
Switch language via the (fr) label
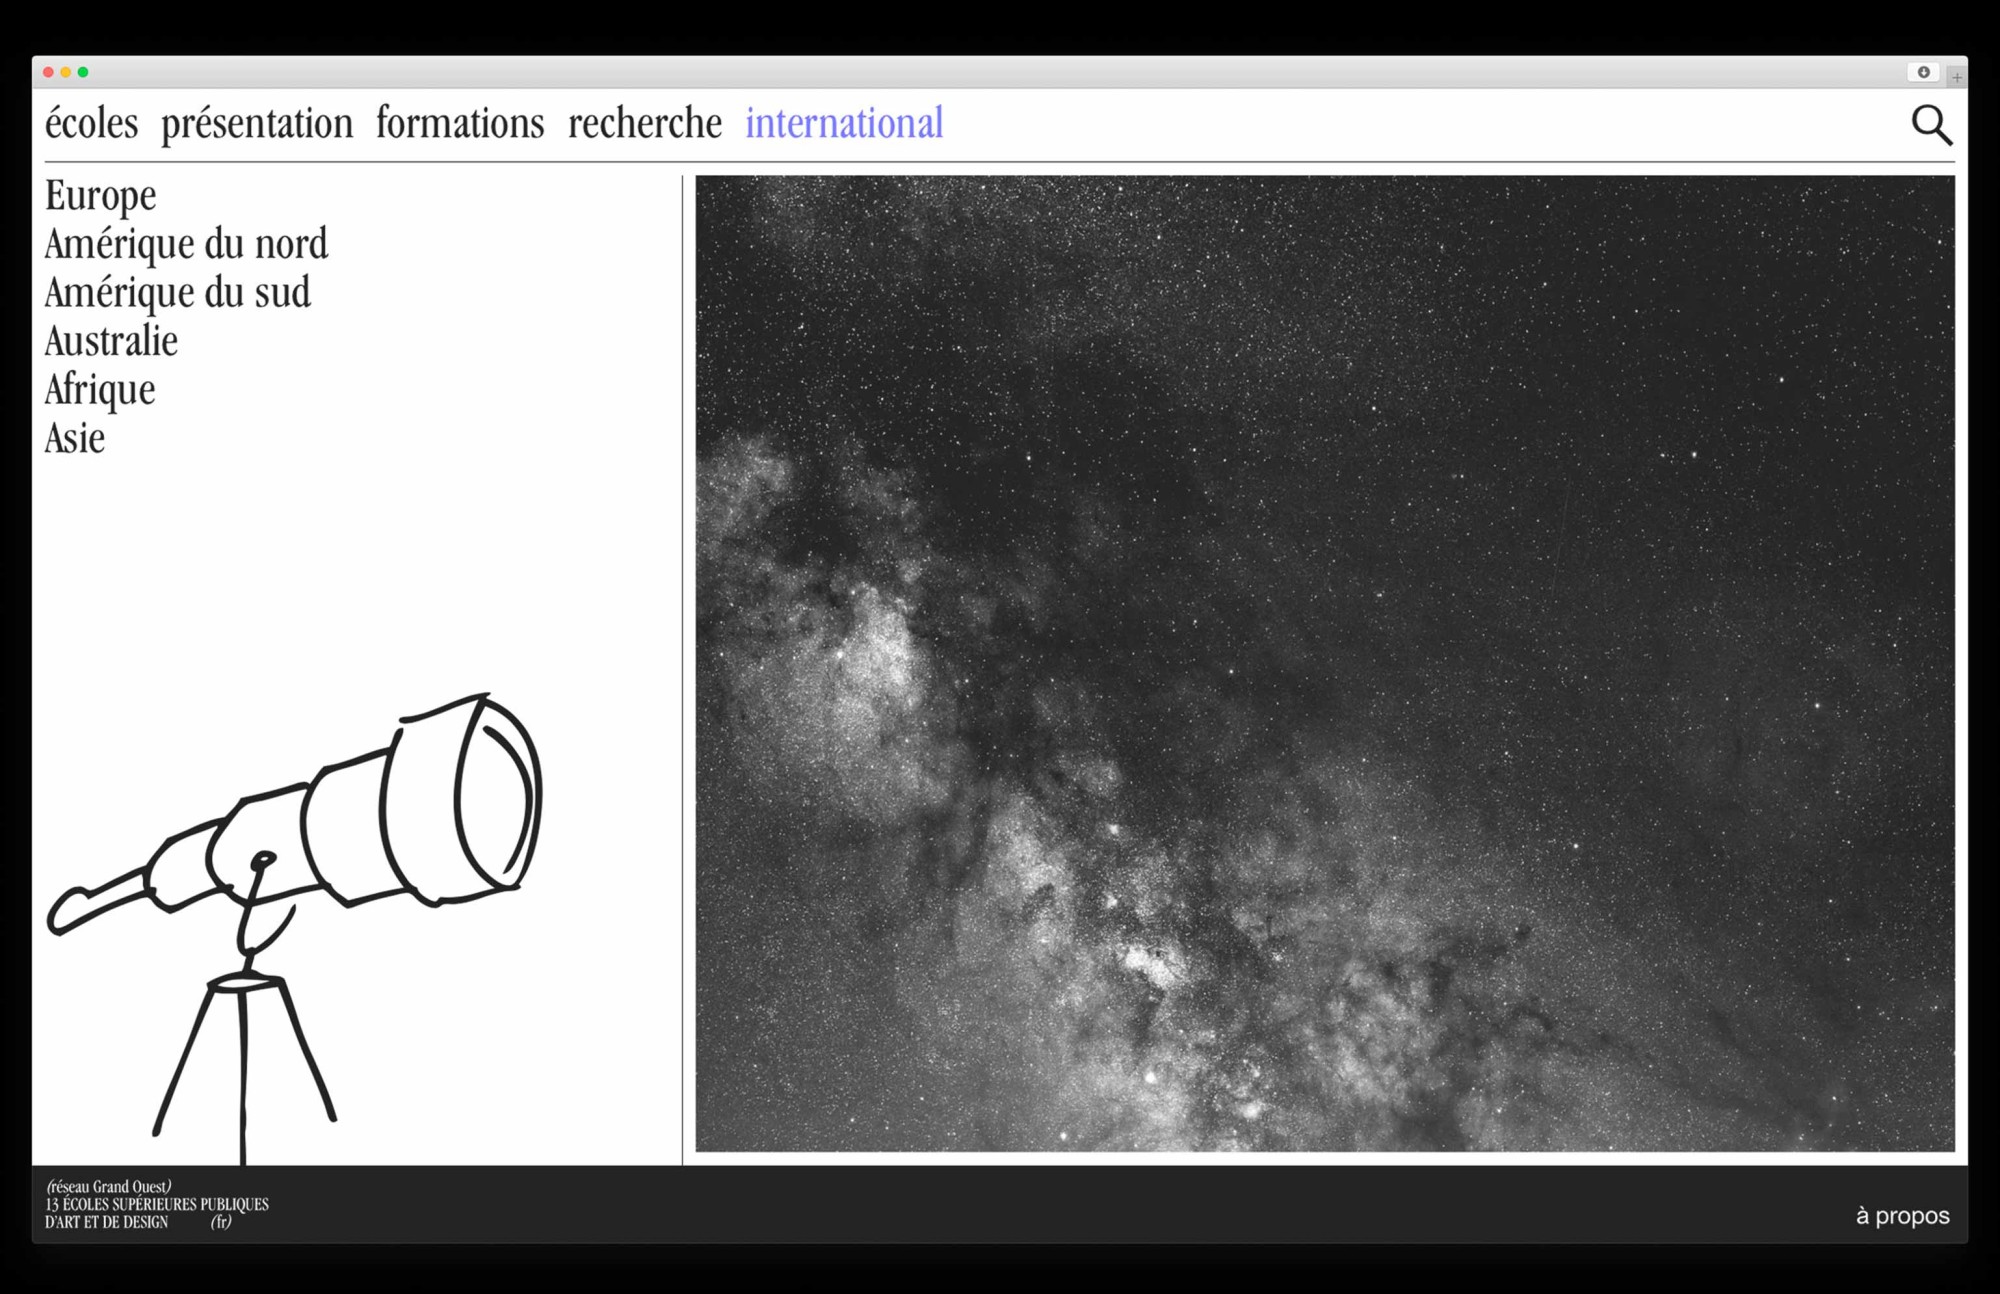pos(221,1222)
